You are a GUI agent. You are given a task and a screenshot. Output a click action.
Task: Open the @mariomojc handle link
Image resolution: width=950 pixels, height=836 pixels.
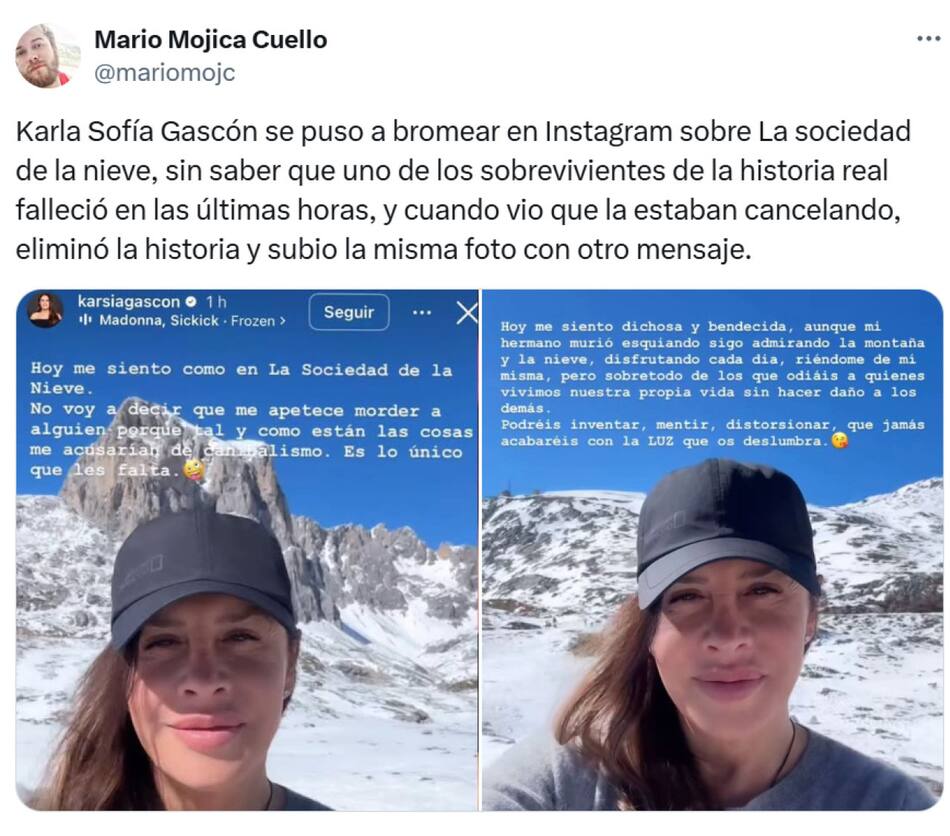165,73
